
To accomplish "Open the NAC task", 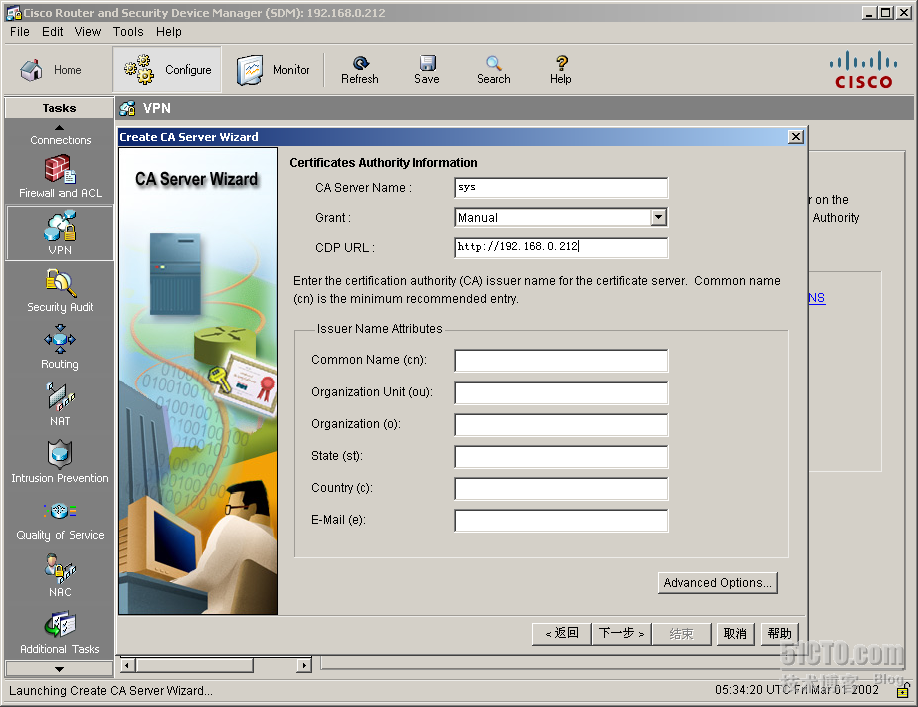I will click(60, 576).
